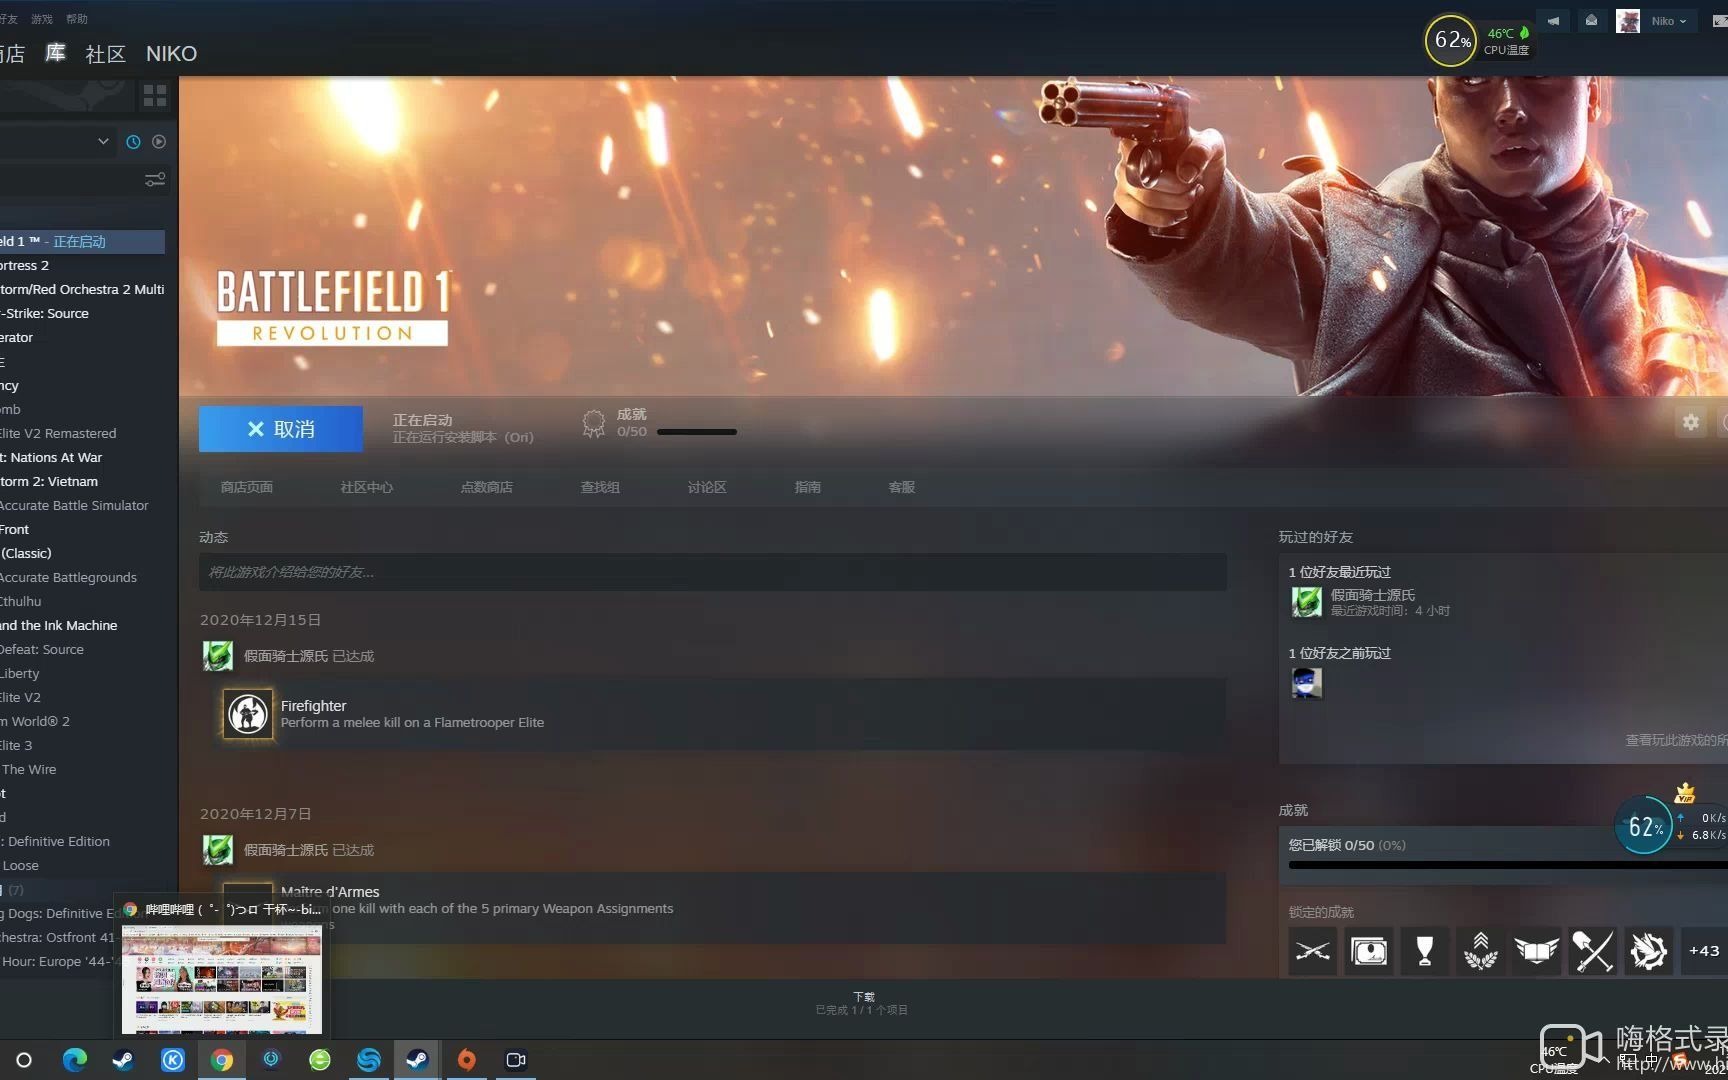Open the bilibili Chrome preview thumbnail
Image resolution: width=1728 pixels, height=1080 pixels.
(222, 978)
